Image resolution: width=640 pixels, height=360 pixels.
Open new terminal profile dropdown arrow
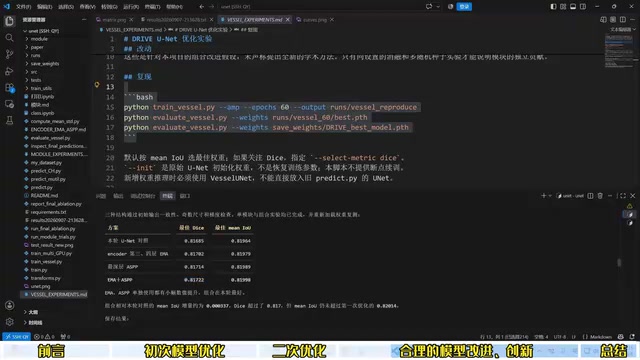click(550, 196)
